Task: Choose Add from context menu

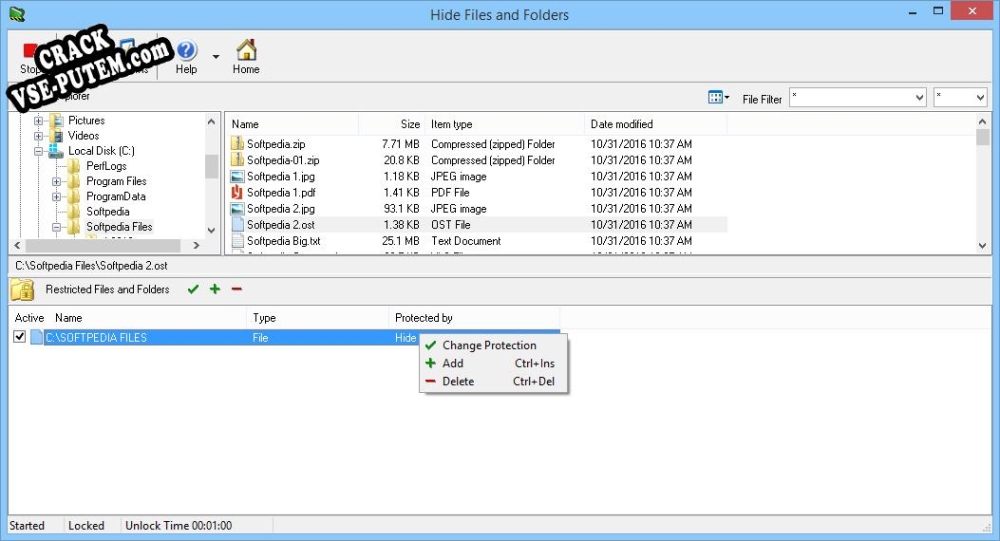Action: [493, 363]
